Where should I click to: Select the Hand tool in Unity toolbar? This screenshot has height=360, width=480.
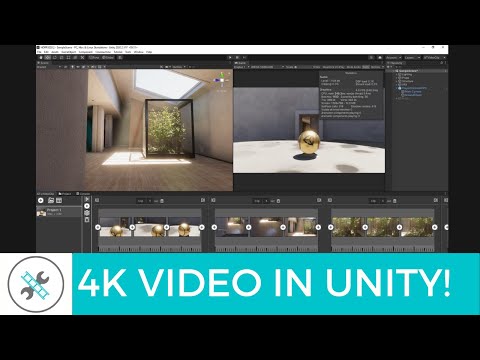41,58
